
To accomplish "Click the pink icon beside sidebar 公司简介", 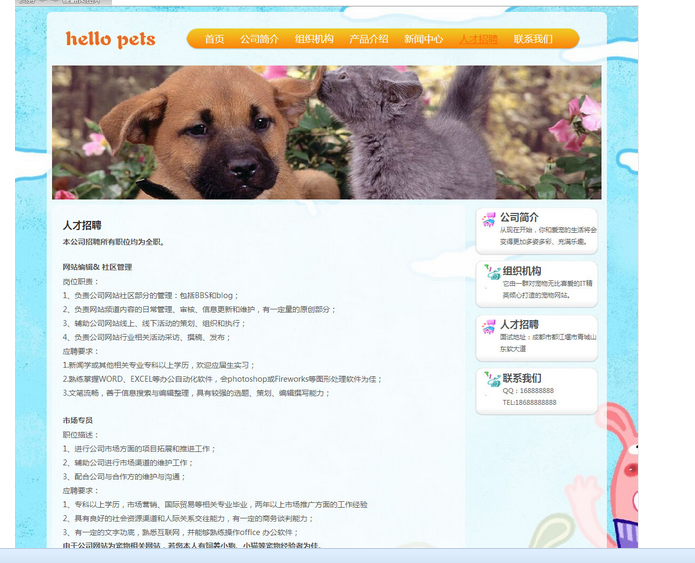I will 489,220.
